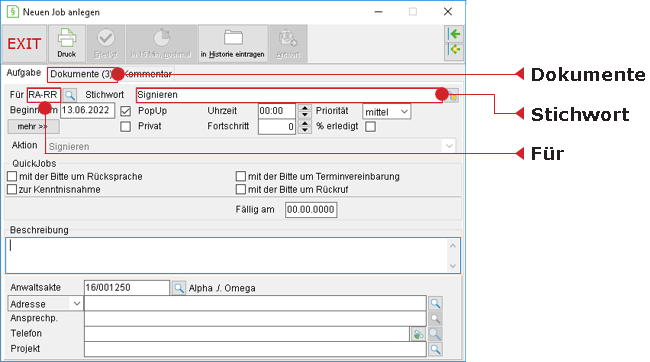650x362 pixels.
Task: Click the Für field containing RA-RR
Action: pos(44,95)
